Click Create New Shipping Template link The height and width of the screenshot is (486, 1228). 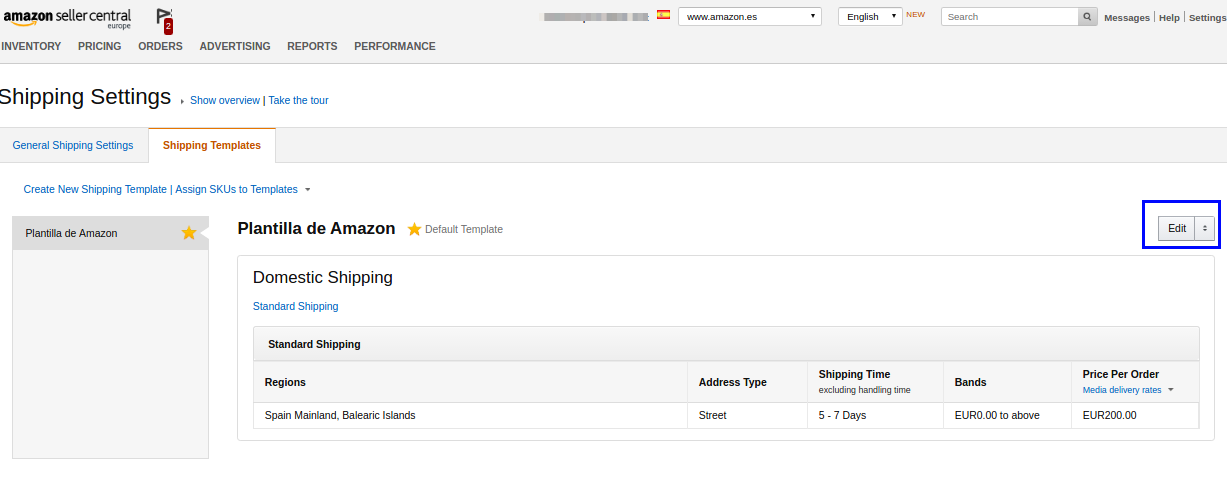coord(95,189)
